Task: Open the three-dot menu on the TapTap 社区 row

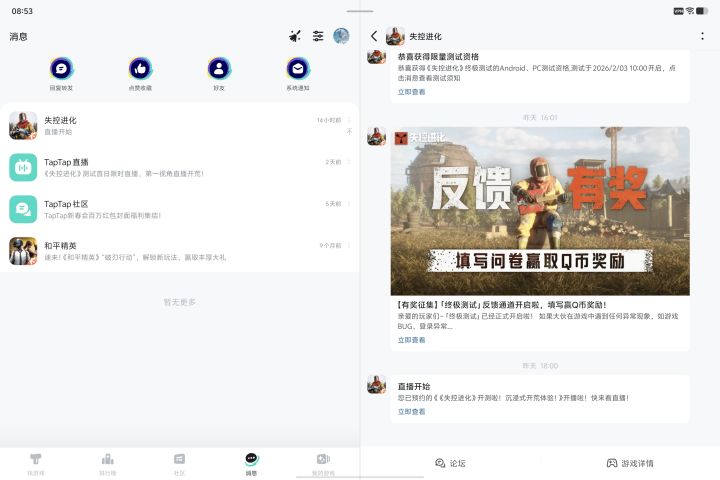Action: click(x=349, y=203)
